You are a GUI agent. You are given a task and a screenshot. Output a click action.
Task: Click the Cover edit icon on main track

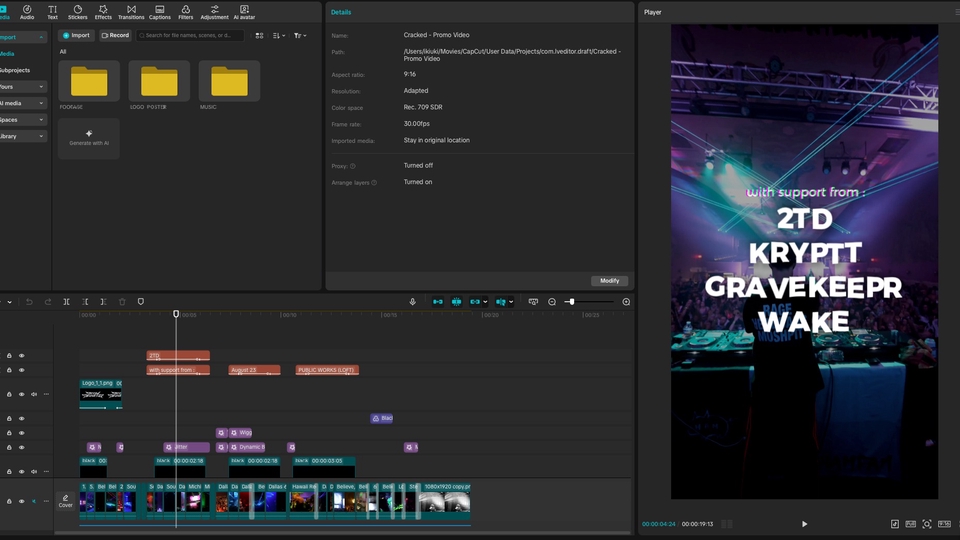pos(66,500)
